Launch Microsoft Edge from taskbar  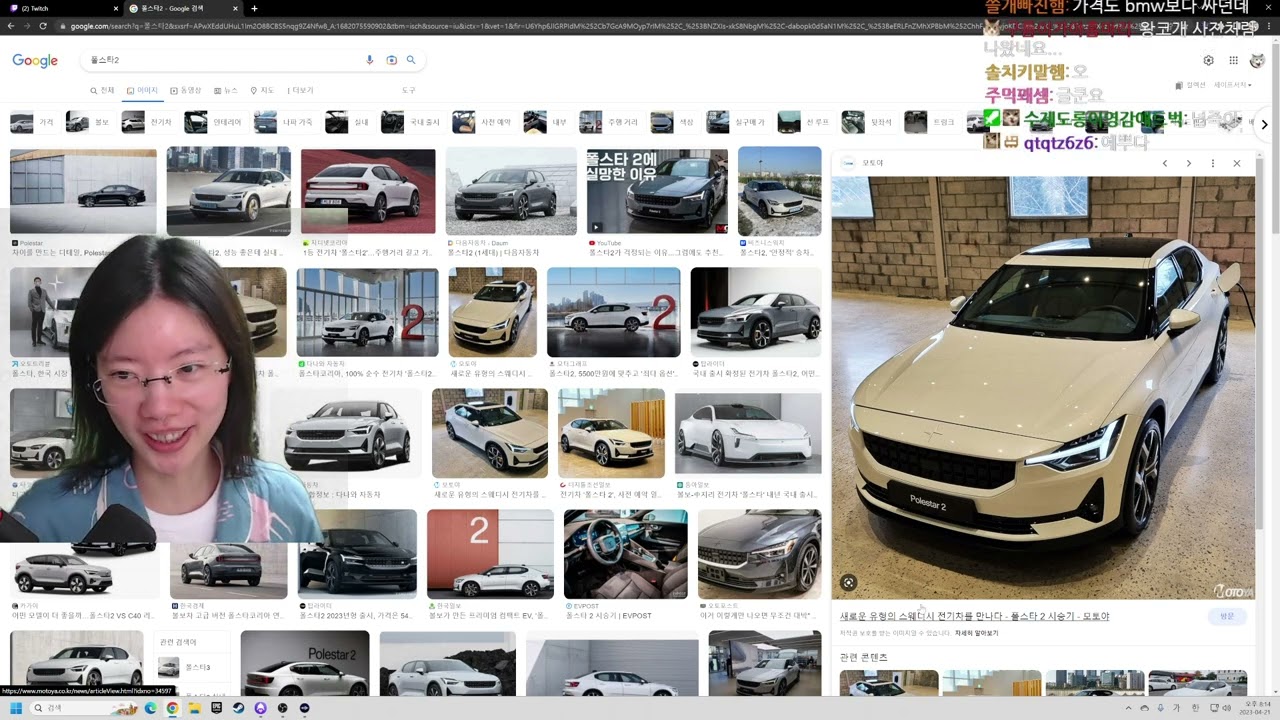[x=151, y=708]
